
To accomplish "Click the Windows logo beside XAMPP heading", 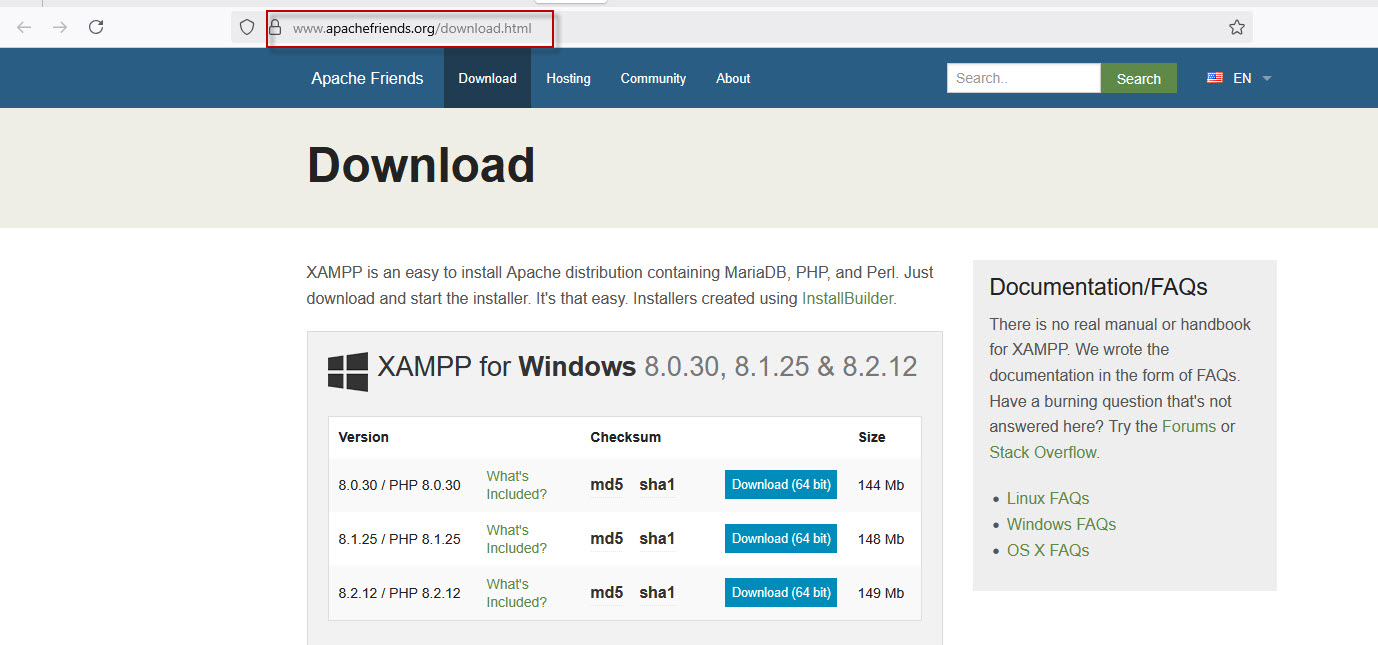I will (x=348, y=371).
